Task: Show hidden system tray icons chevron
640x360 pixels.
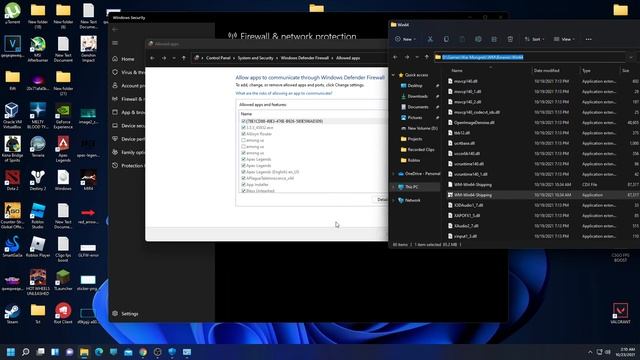Action: click(x=590, y=352)
